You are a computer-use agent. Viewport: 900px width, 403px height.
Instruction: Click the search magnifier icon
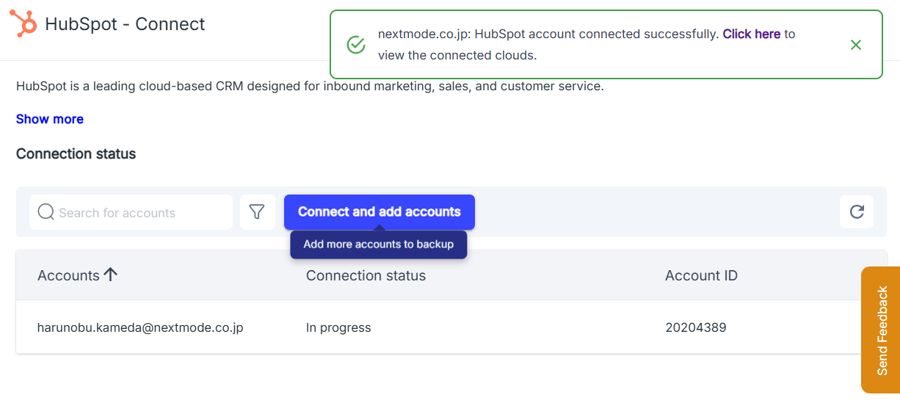coord(45,212)
